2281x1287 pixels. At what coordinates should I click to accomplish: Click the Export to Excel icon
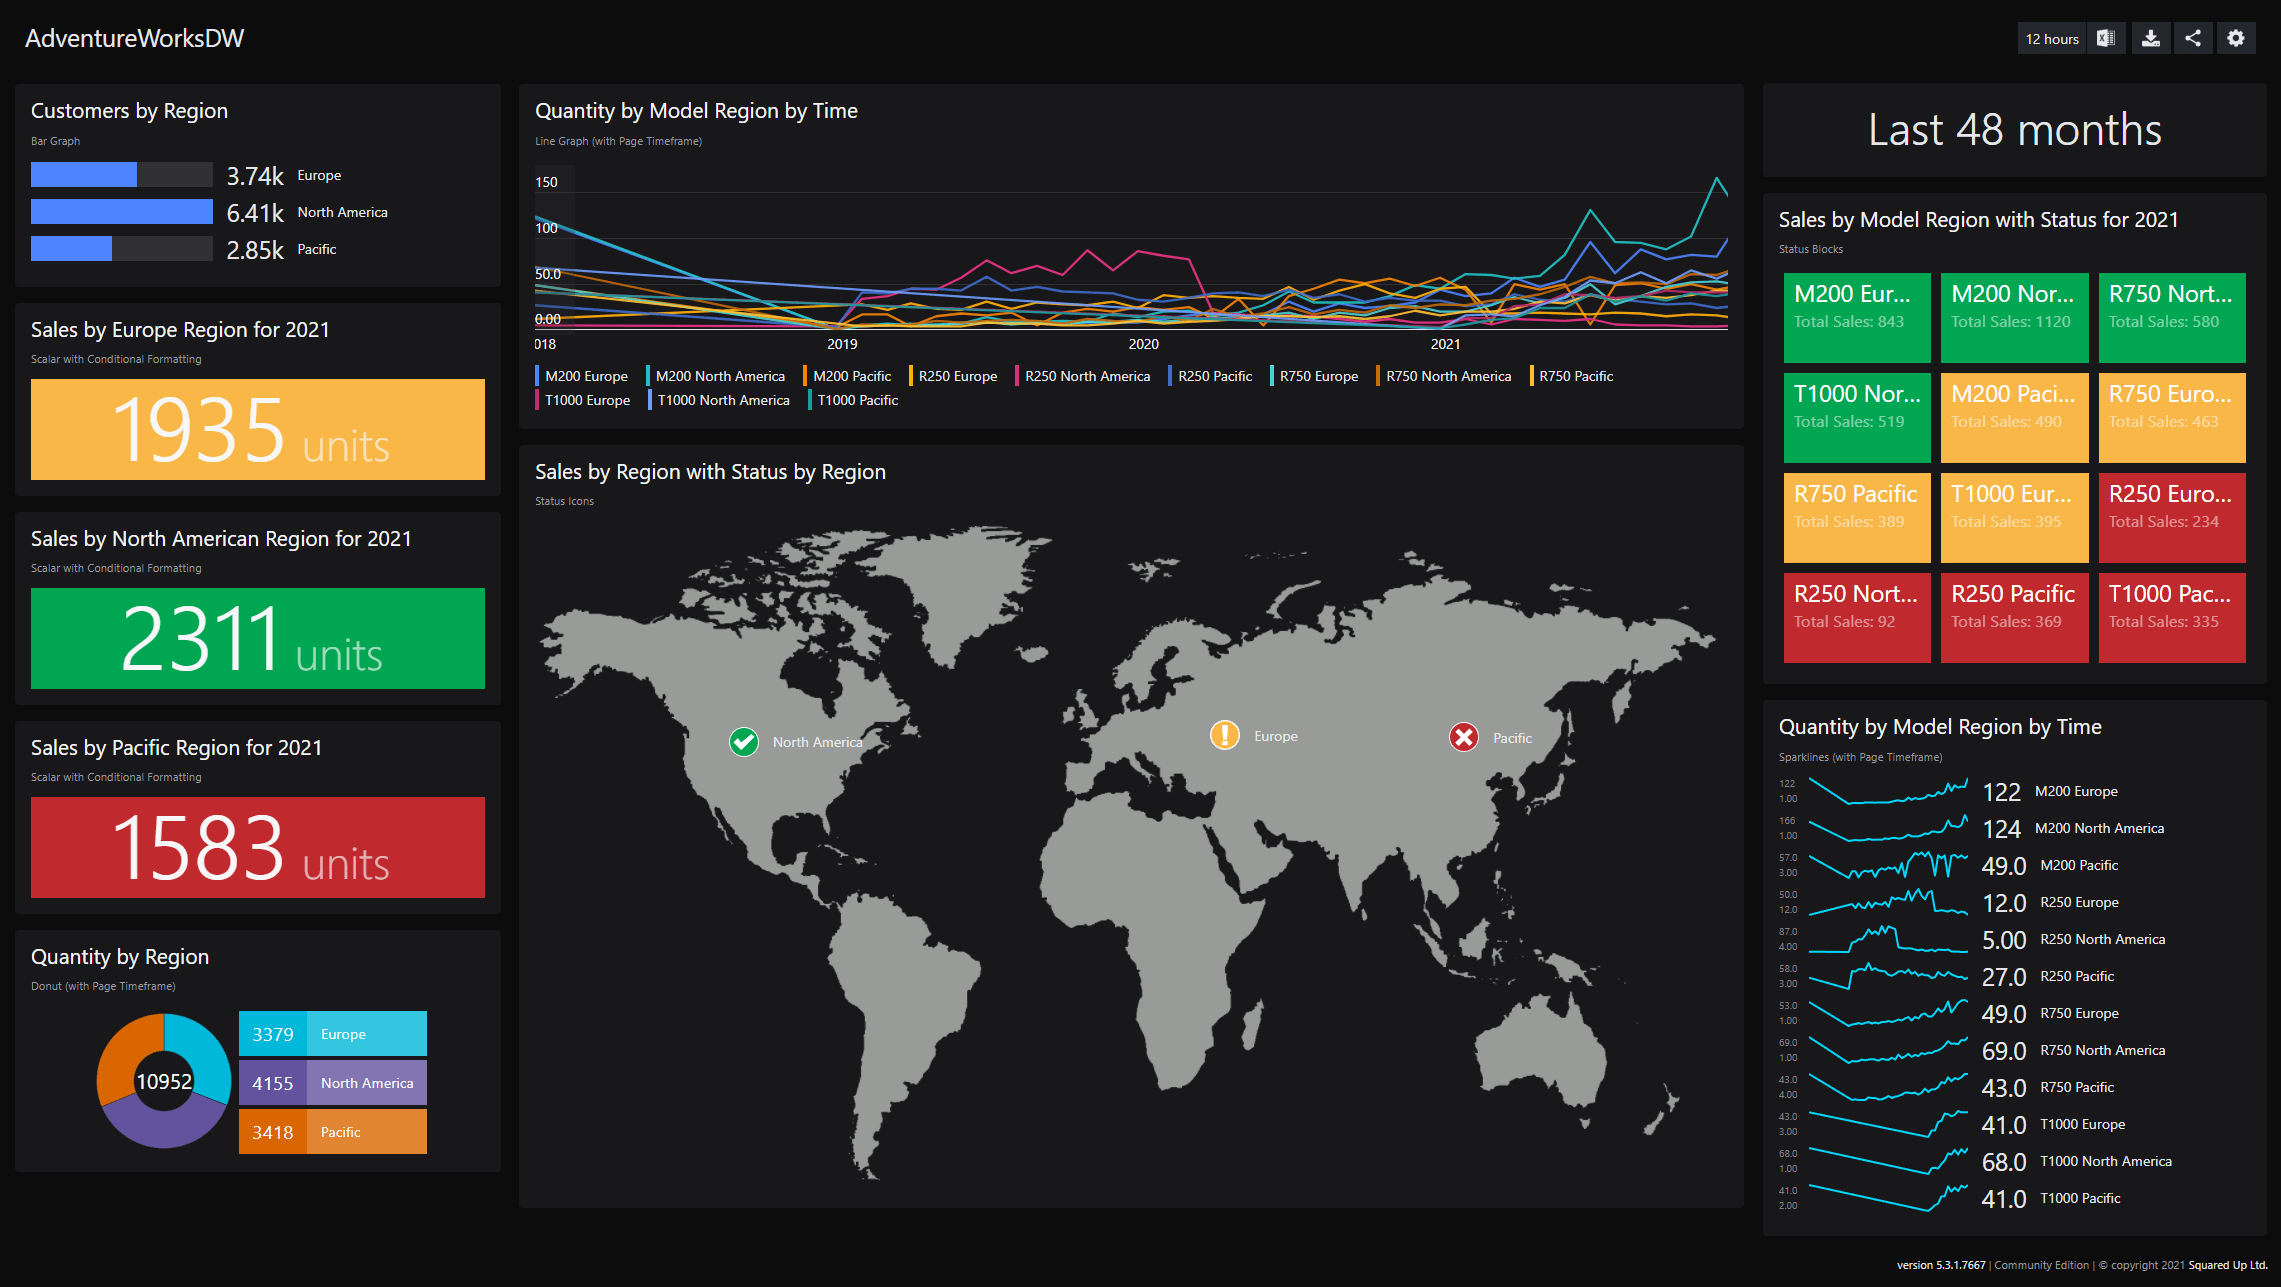pos(2106,39)
